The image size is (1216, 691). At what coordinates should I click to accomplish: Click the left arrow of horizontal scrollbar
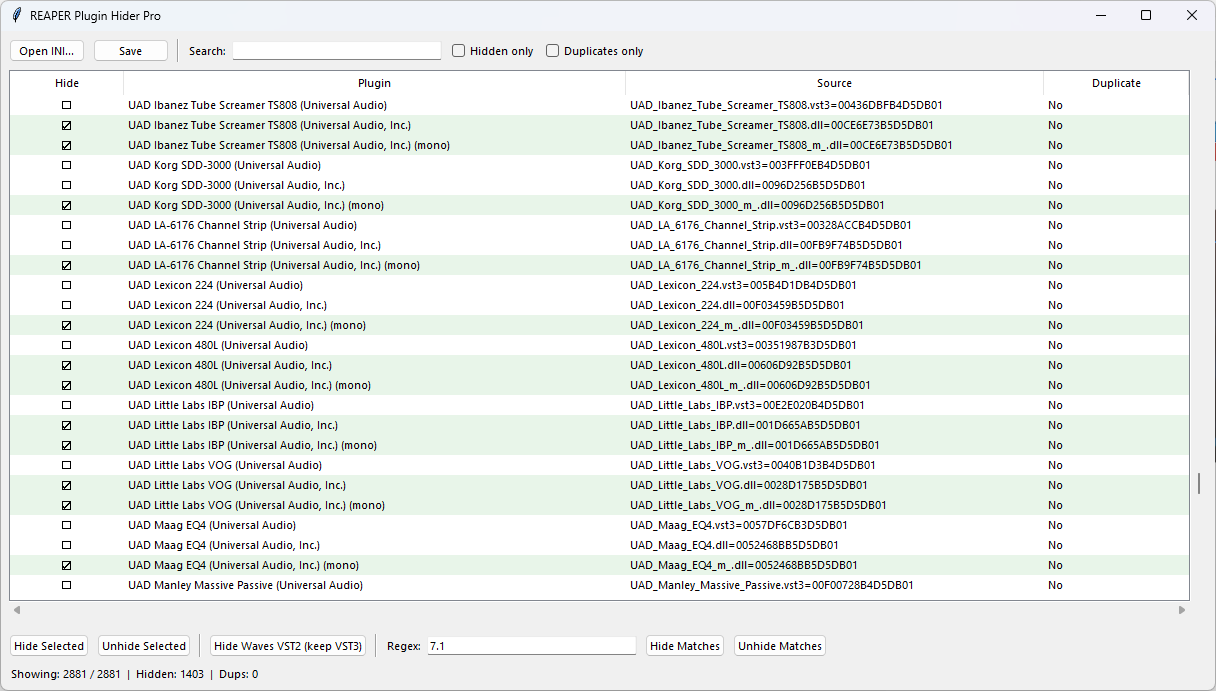pos(15,609)
